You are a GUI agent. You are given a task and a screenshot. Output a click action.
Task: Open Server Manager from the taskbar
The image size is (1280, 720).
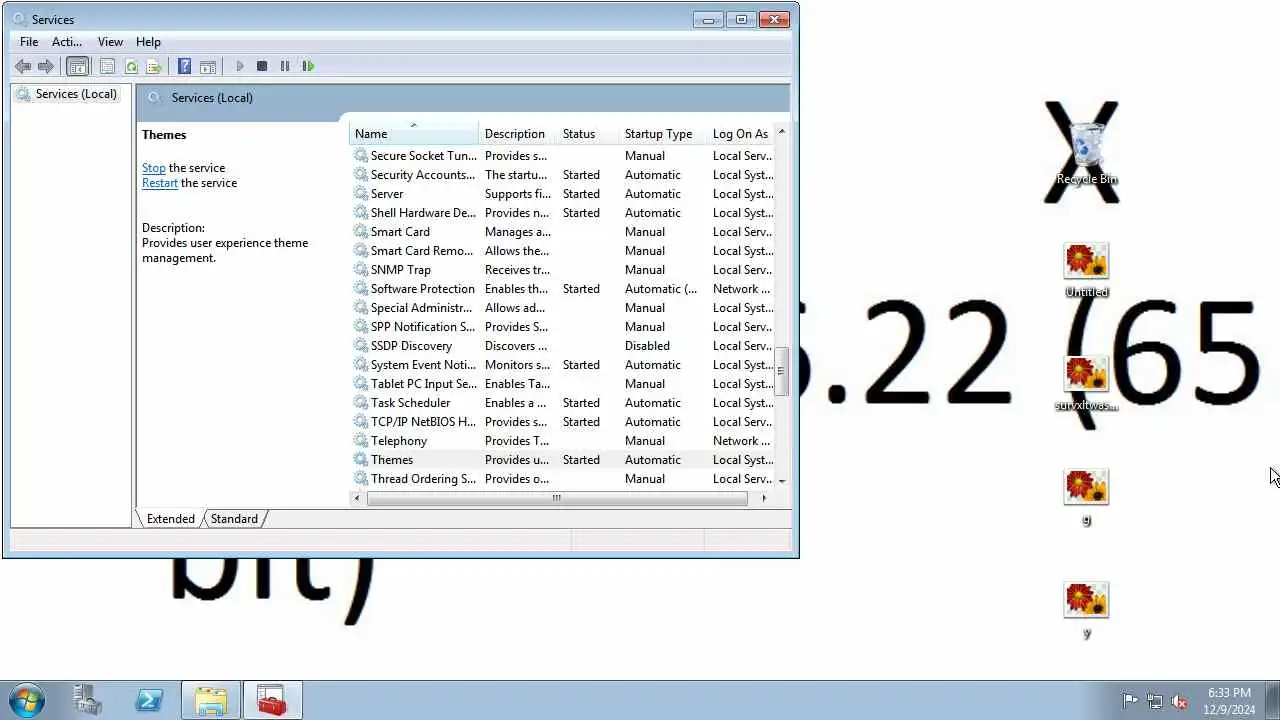pyautogui.click(x=88, y=700)
